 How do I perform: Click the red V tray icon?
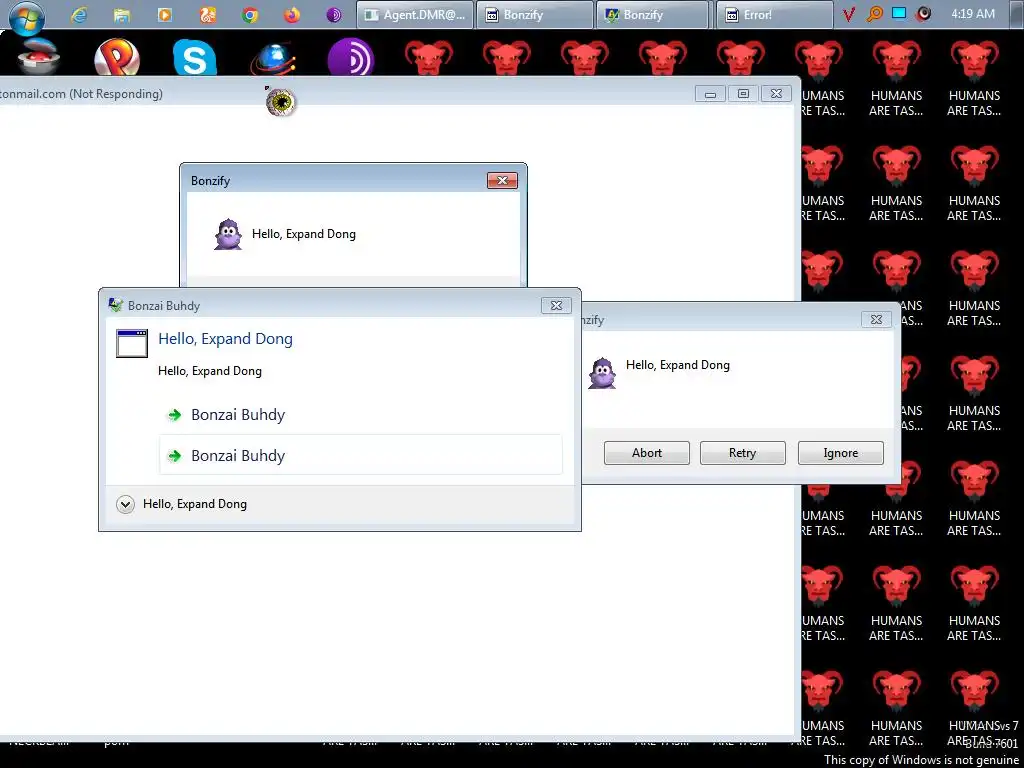point(848,14)
